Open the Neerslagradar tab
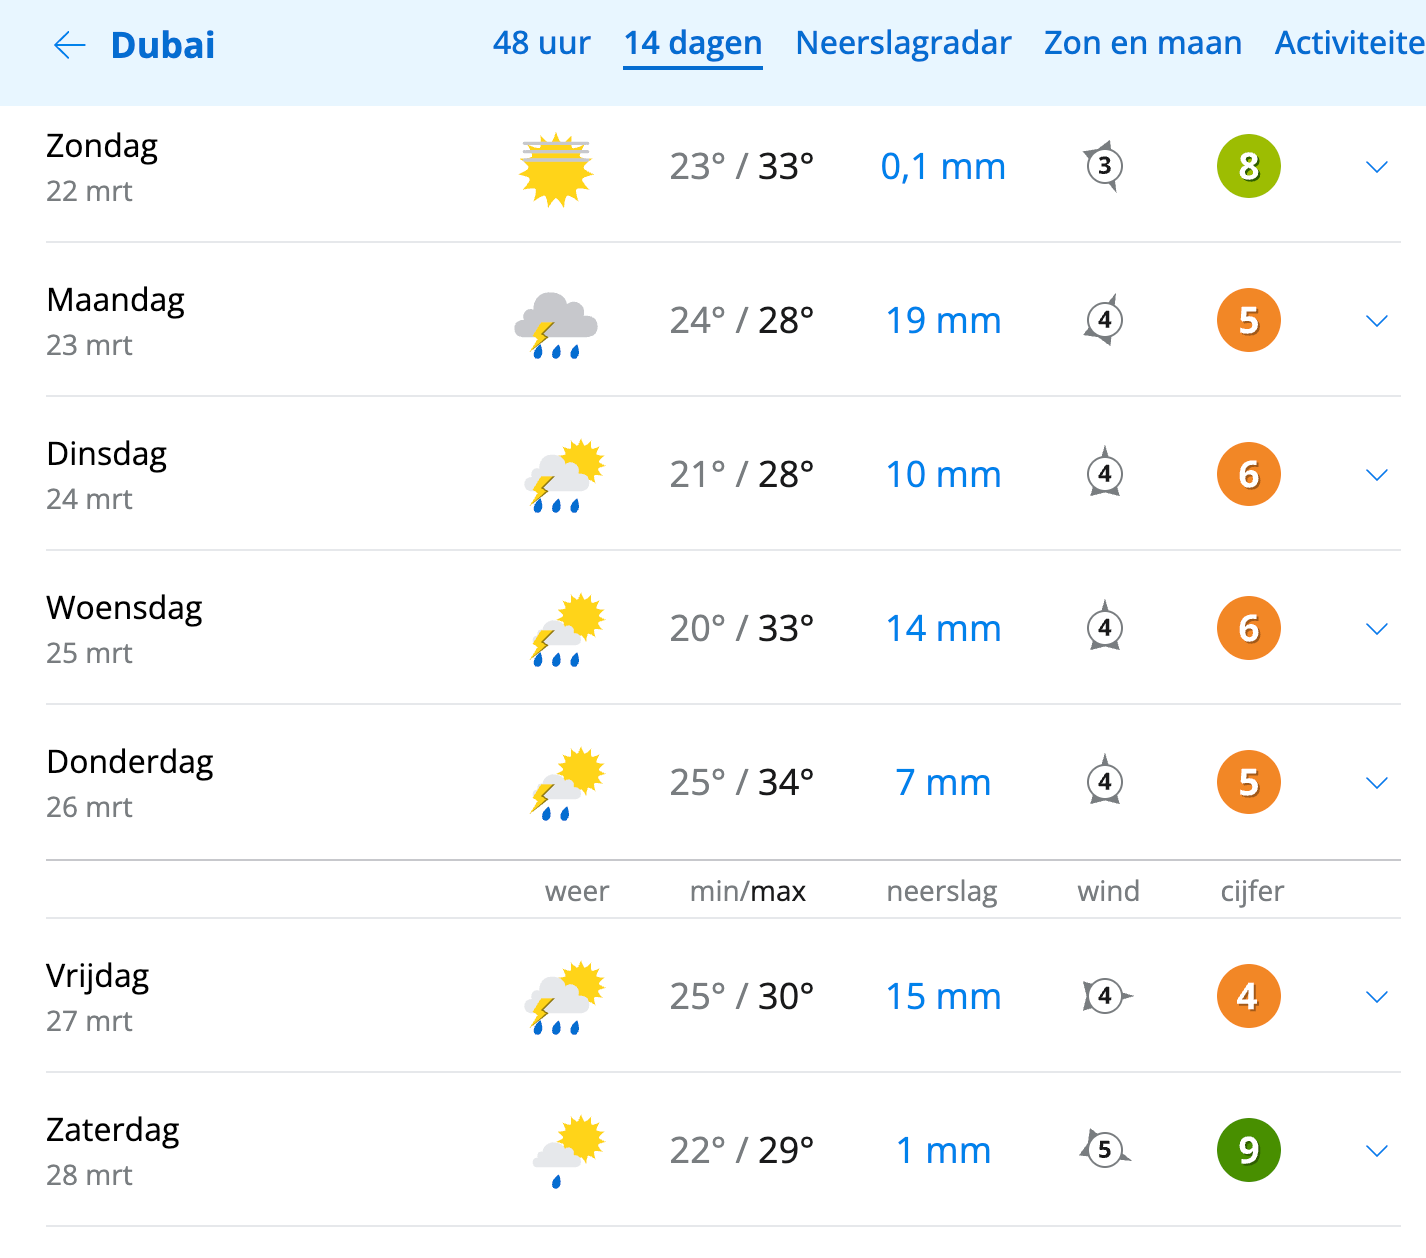The image size is (1426, 1258). [903, 43]
